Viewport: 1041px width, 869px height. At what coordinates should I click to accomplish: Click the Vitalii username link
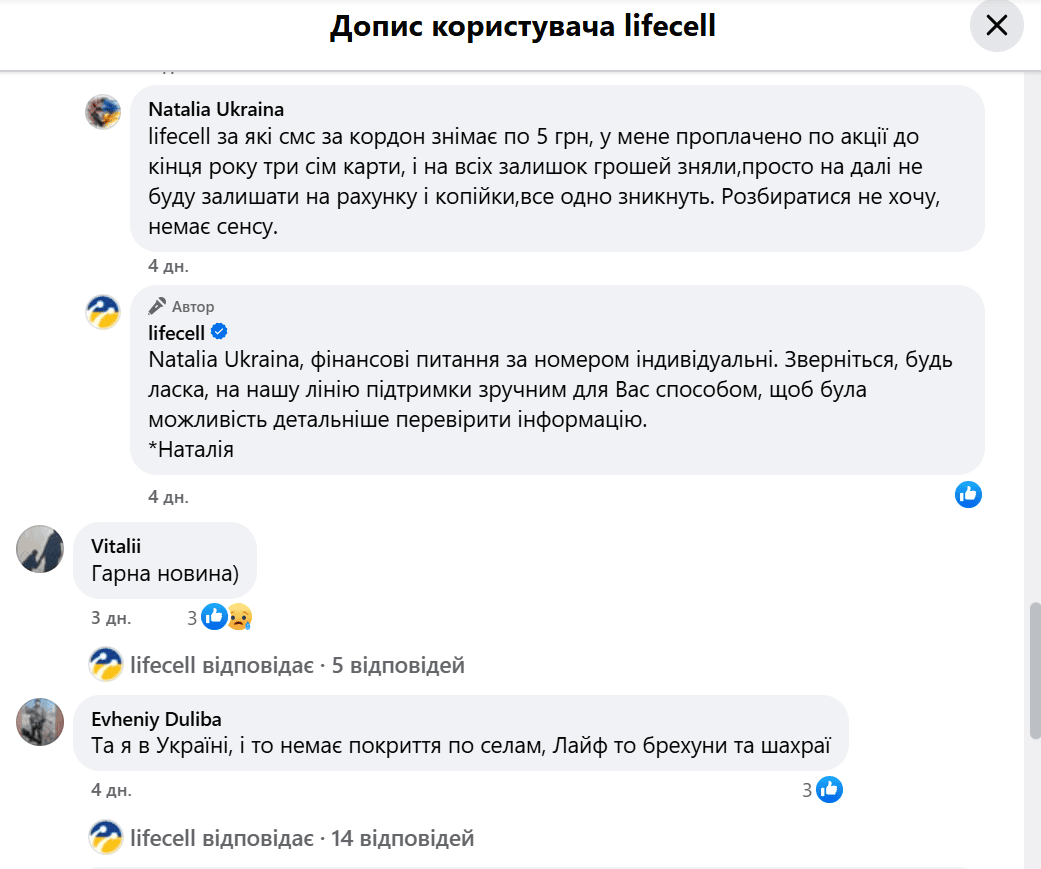(x=116, y=546)
